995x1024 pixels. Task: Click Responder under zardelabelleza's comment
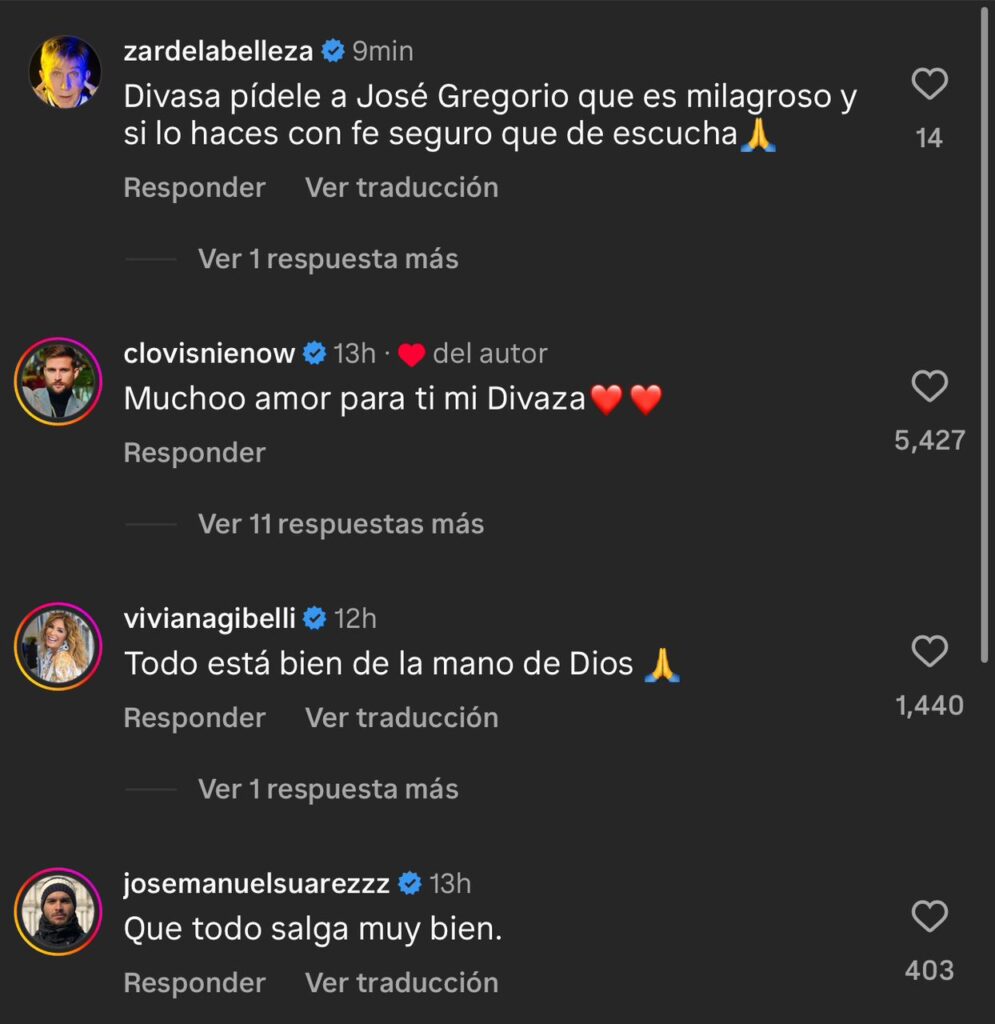(194, 188)
